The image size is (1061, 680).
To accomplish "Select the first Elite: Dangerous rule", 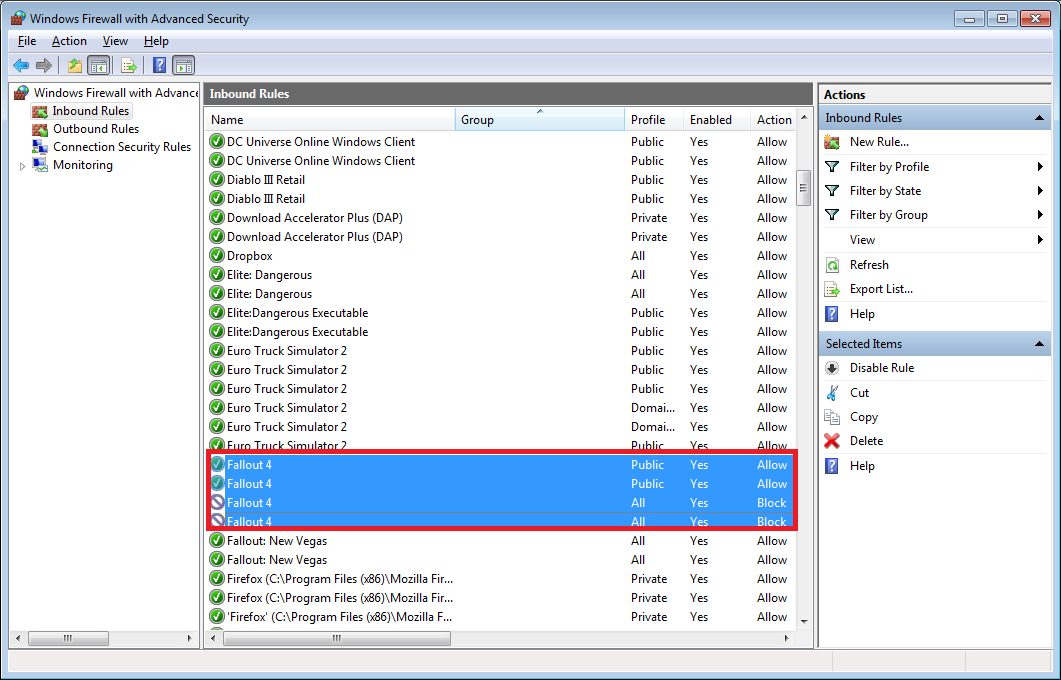I will point(500,275).
